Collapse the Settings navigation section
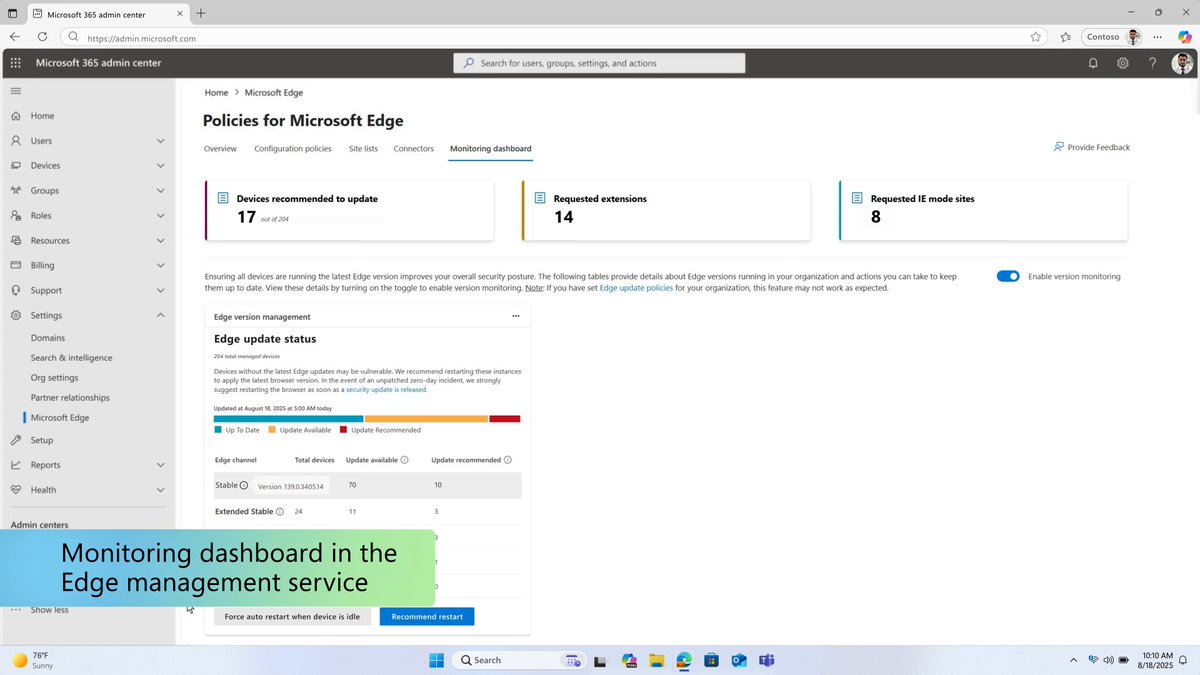This screenshot has width=1200, height=675. point(161,315)
